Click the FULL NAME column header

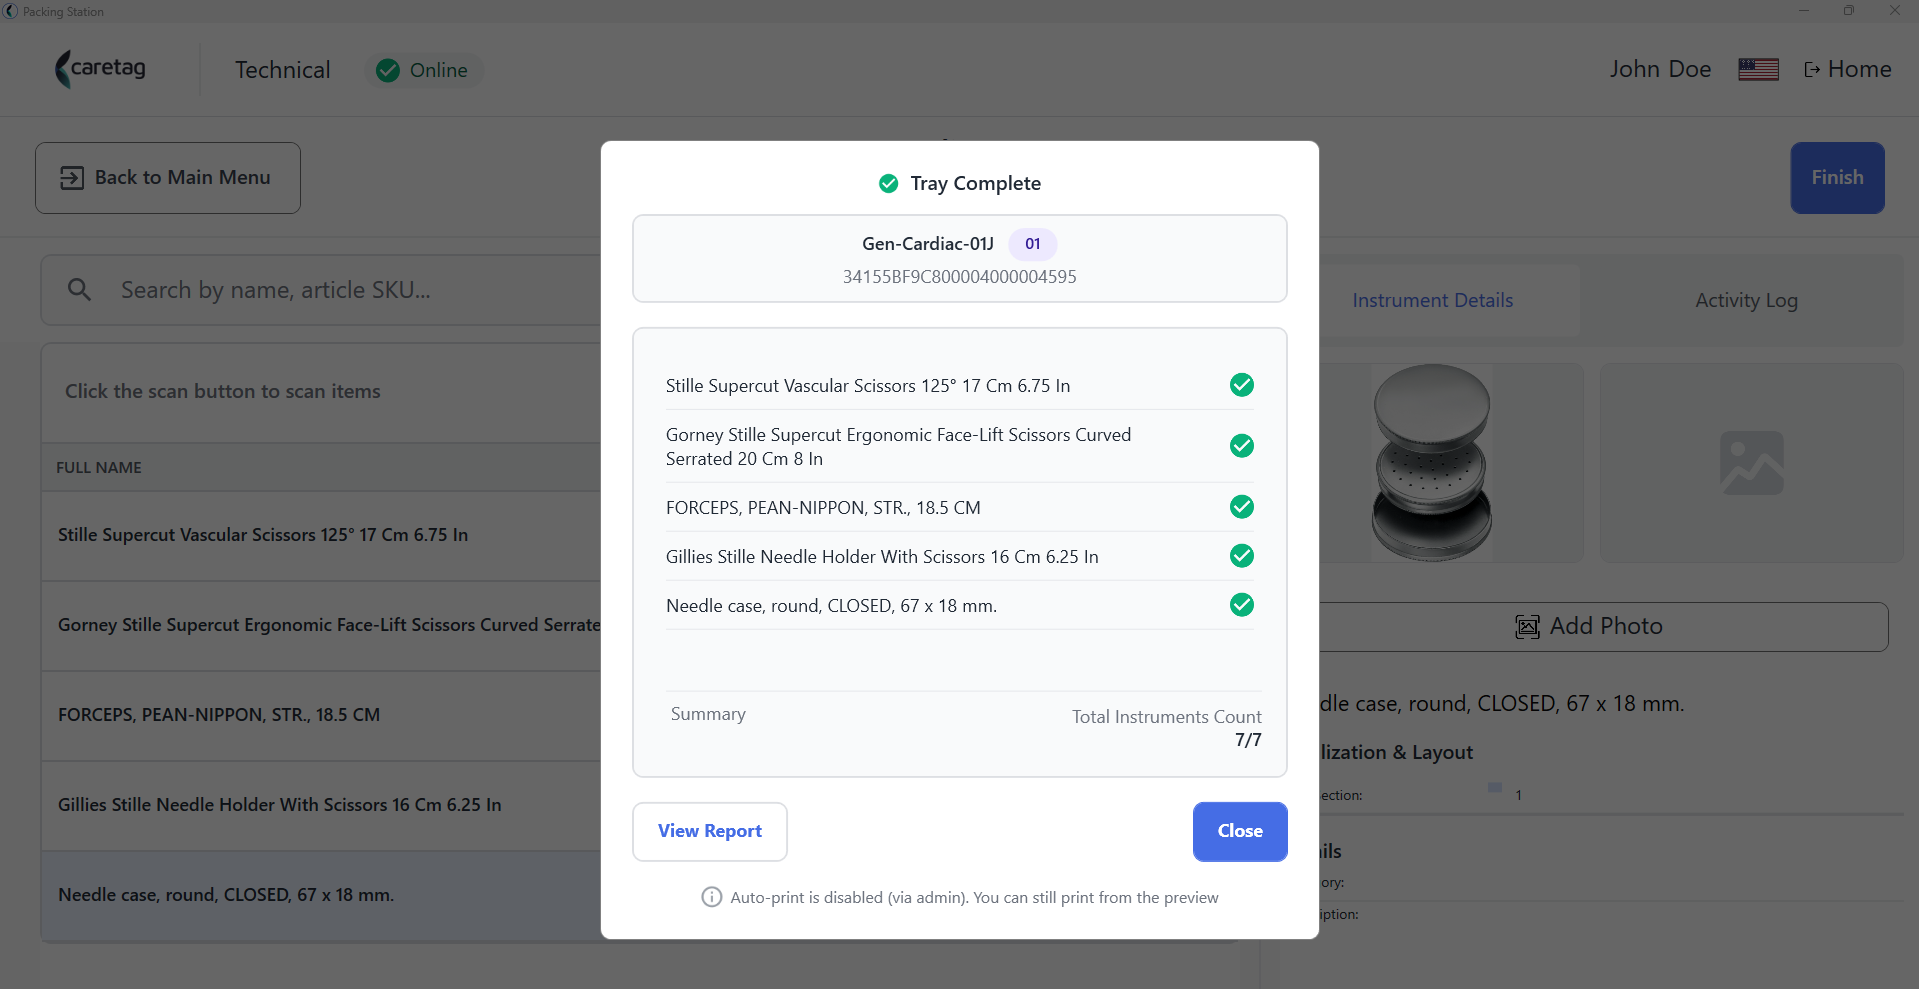click(99, 468)
